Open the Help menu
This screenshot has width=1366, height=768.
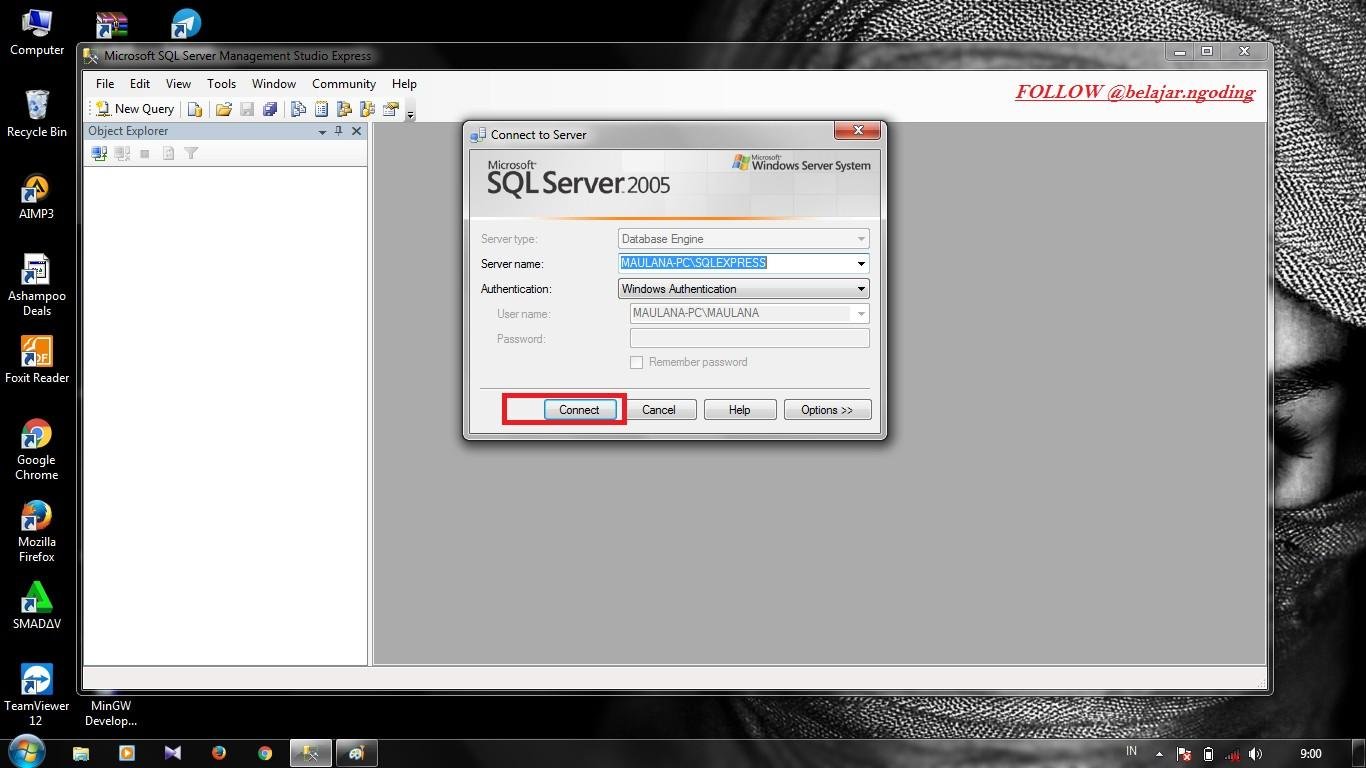tap(404, 84)
